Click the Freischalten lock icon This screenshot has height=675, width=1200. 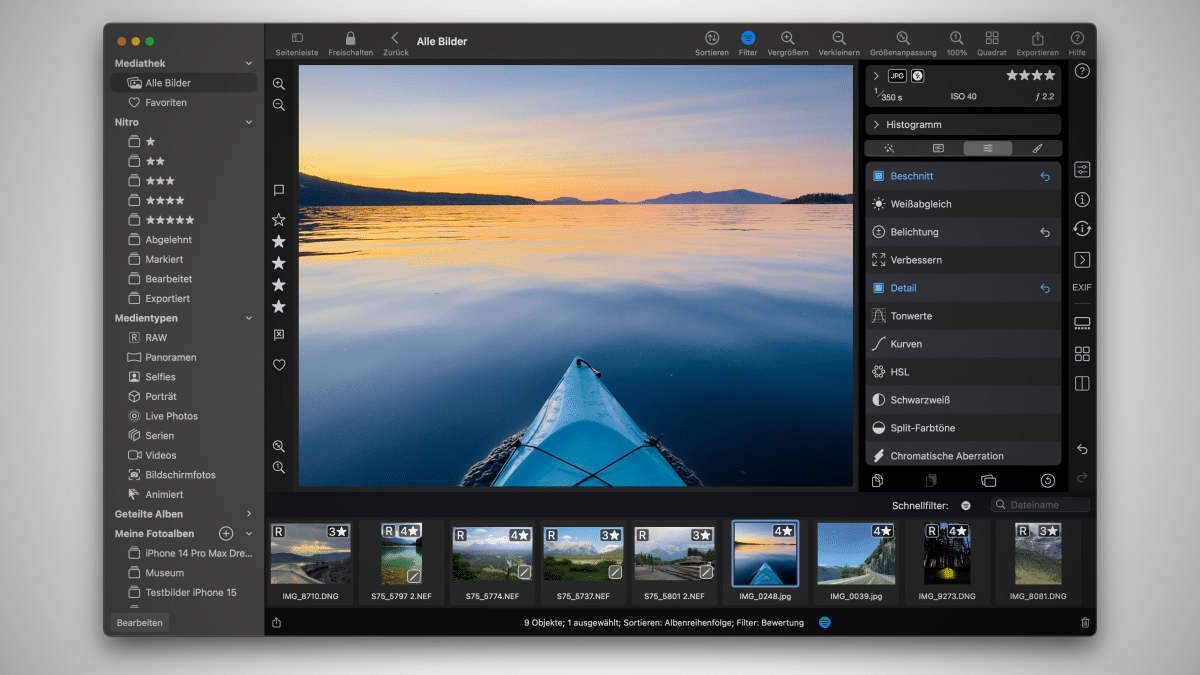[350, 38]
